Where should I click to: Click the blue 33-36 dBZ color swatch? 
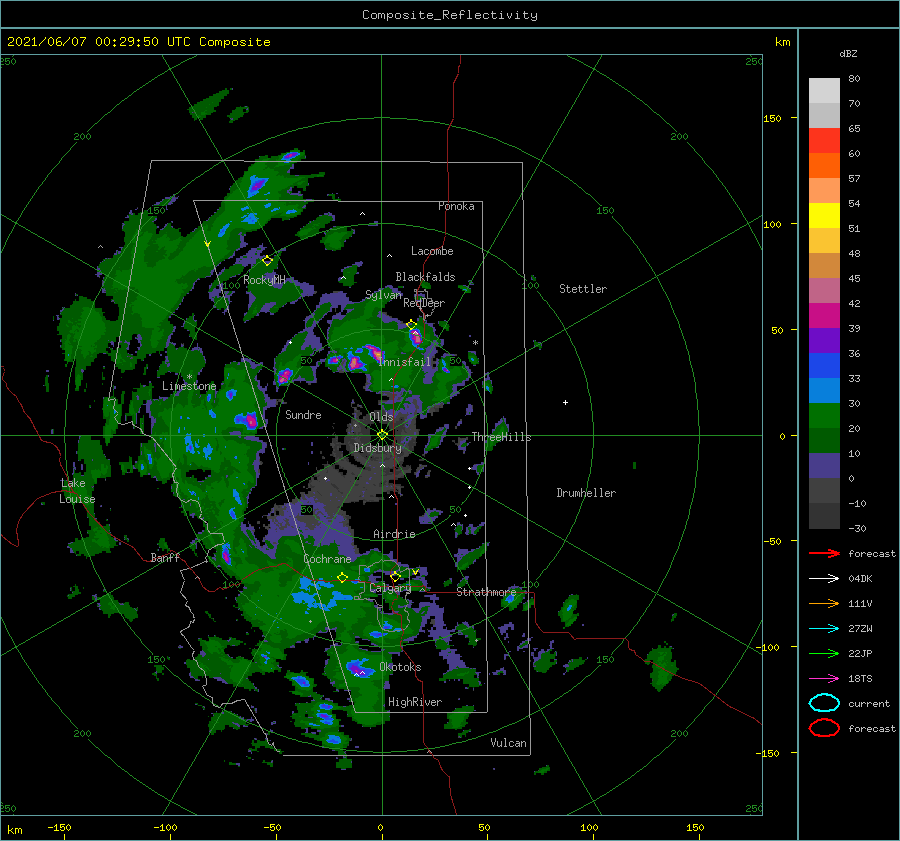pyautogui.click(x=824, y=366)
